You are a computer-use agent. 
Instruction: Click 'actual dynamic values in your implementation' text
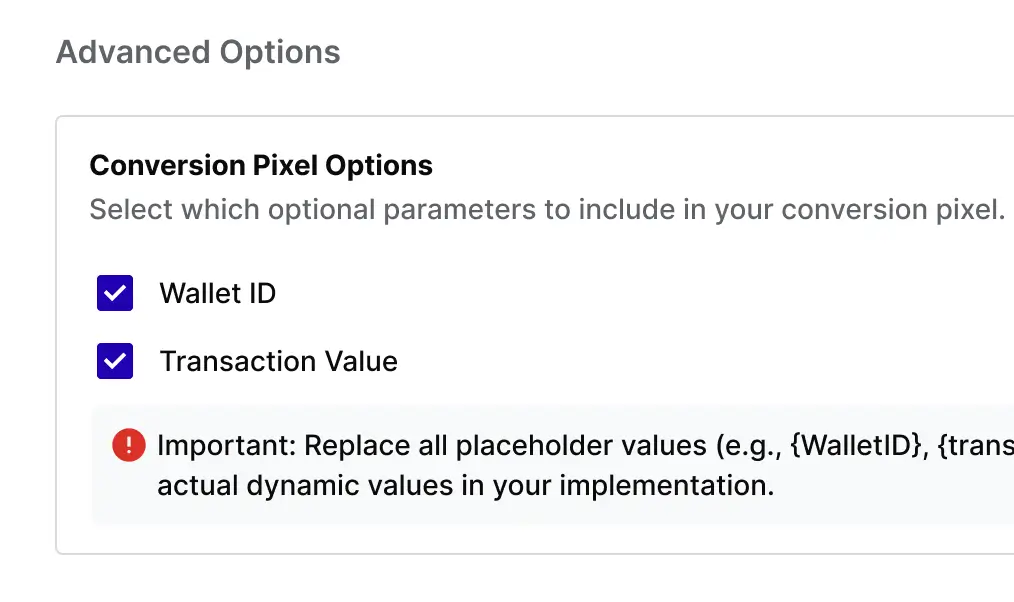click(x=465, y=487)
